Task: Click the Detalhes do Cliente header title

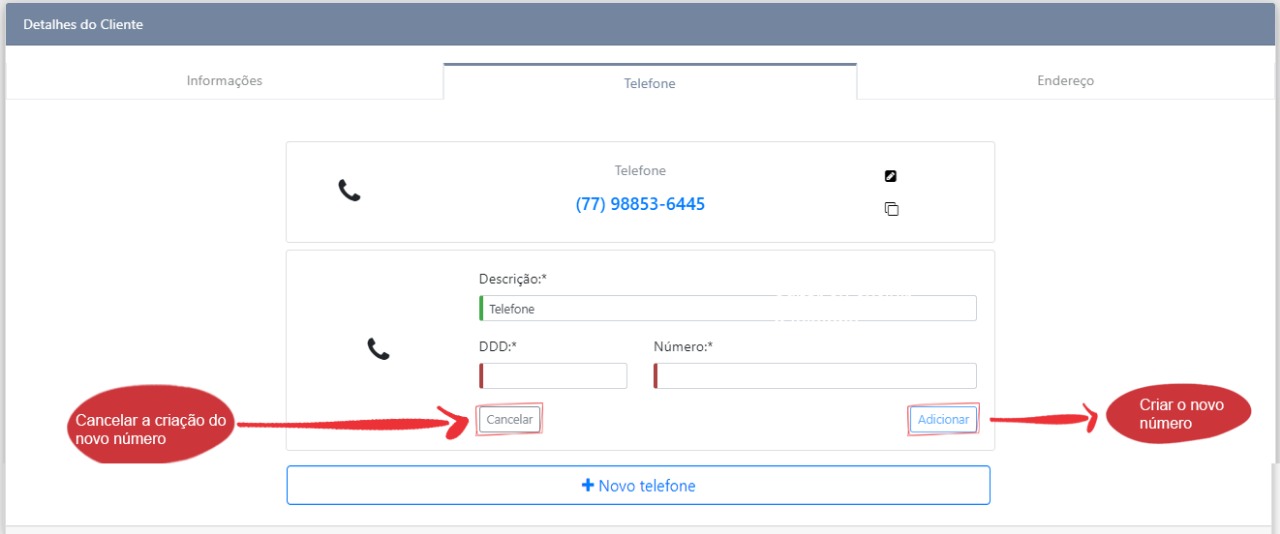Action: [83, 24]
